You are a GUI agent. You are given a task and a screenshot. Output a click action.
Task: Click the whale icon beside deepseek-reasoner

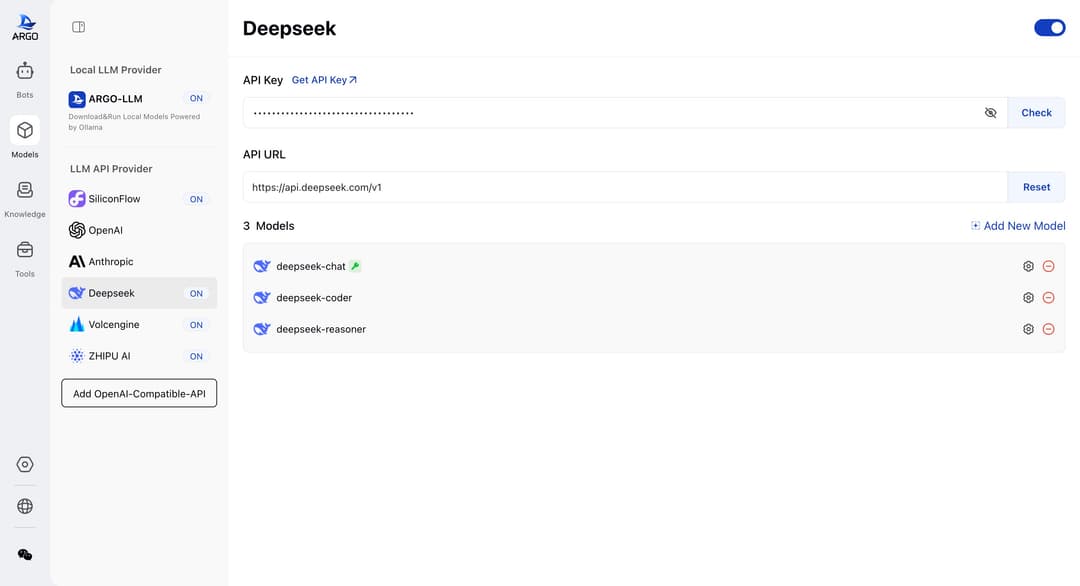pos(262,329)
